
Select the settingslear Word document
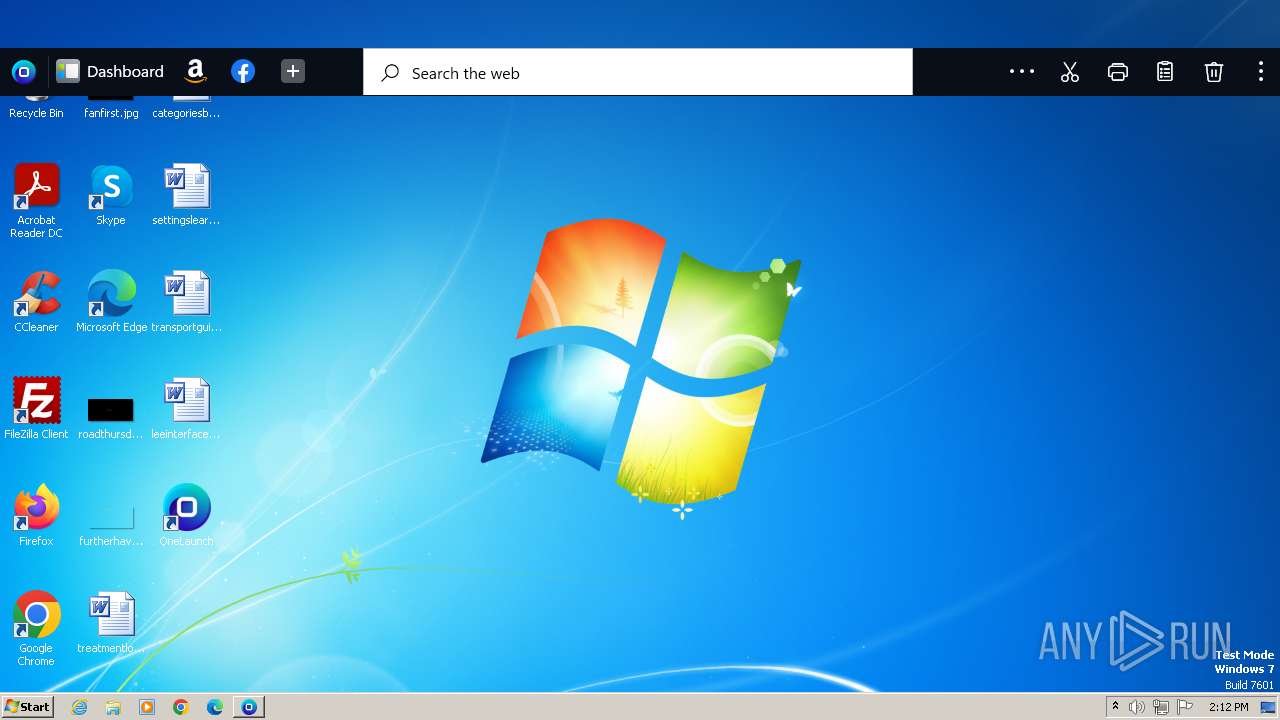[186, 195]
